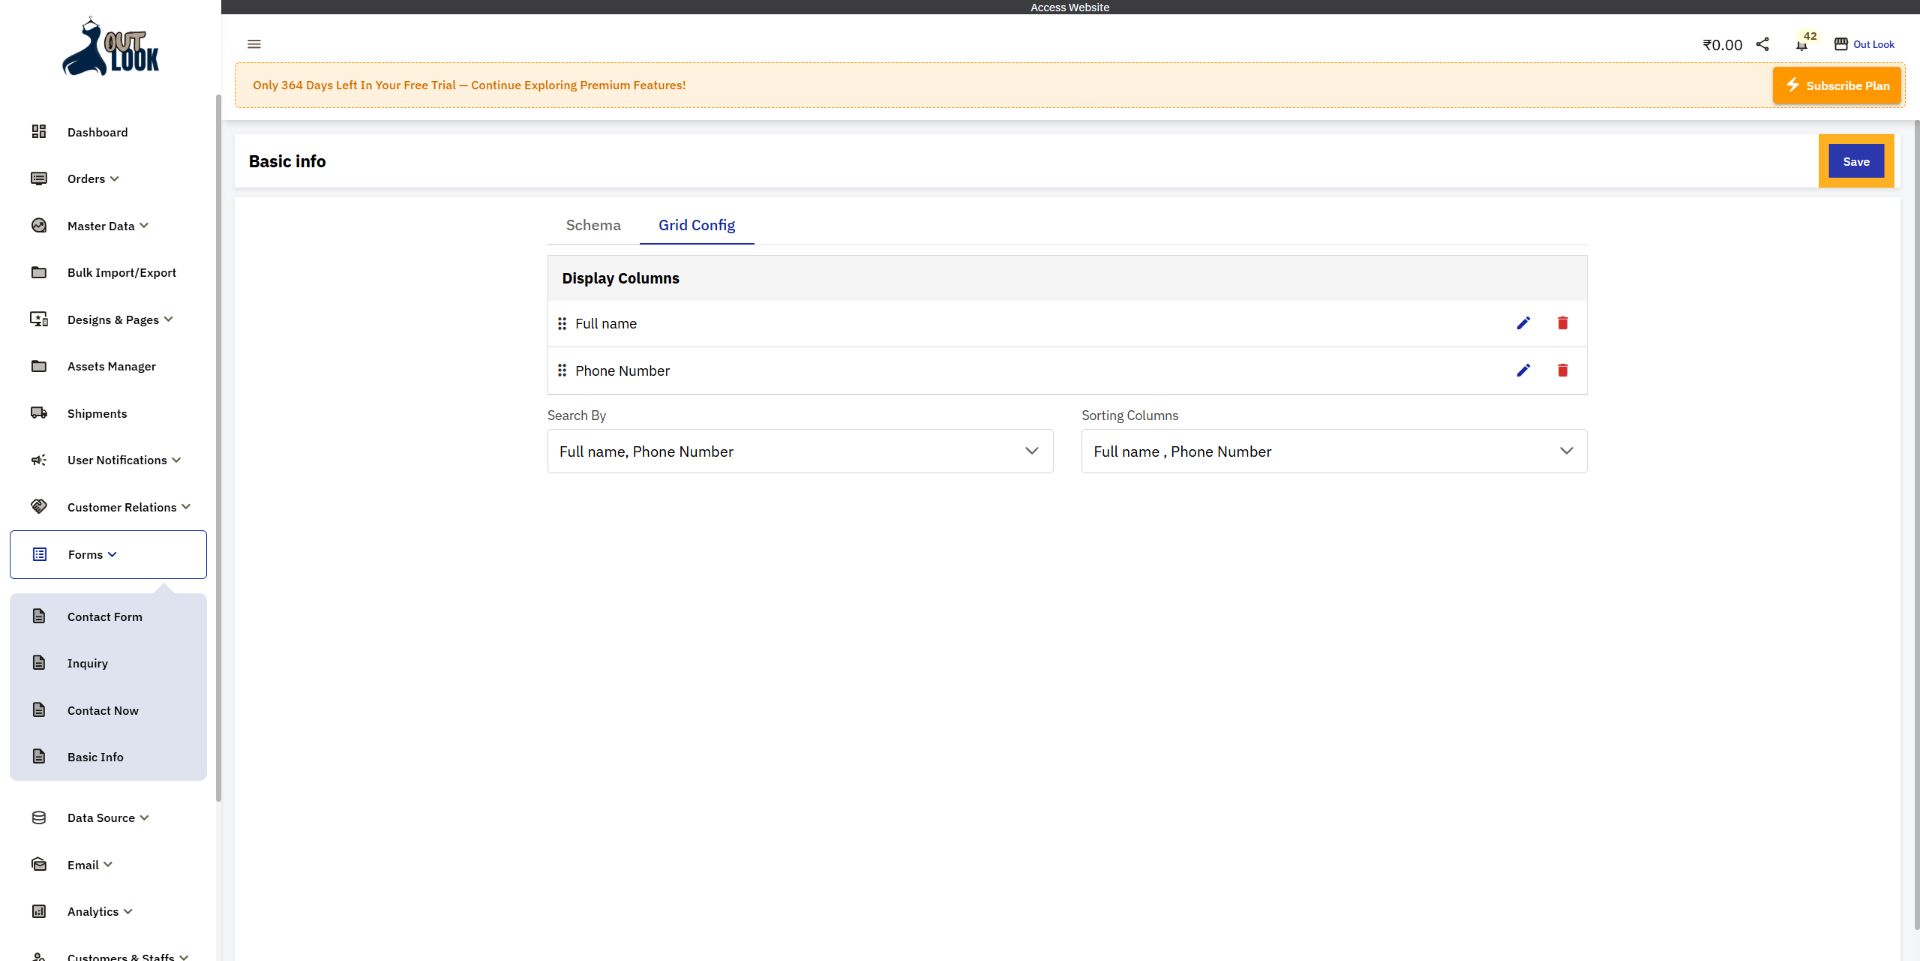Expand the Master Data menu
The height and width of the screenshot is (961, 1920).
(x=107, y=226)
